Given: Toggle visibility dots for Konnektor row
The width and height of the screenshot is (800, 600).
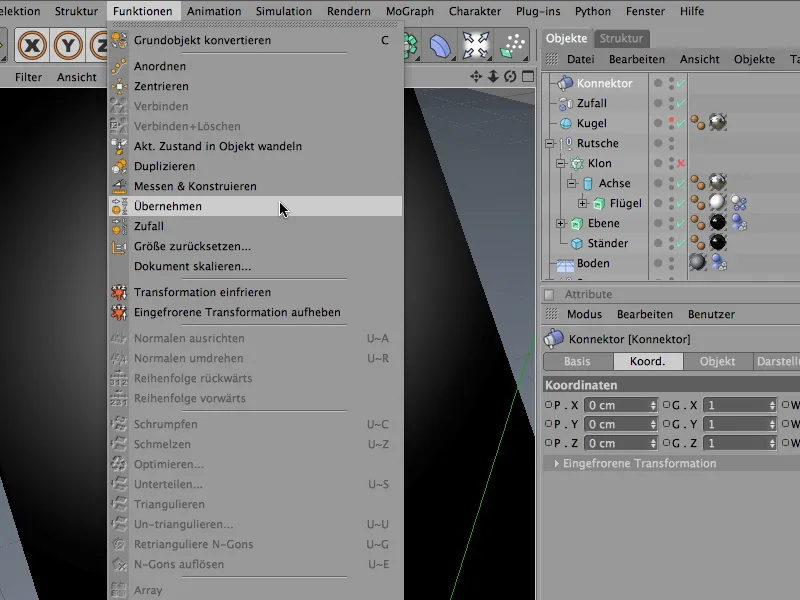Looking at the screenshot, I should click(x=671, y=83).
